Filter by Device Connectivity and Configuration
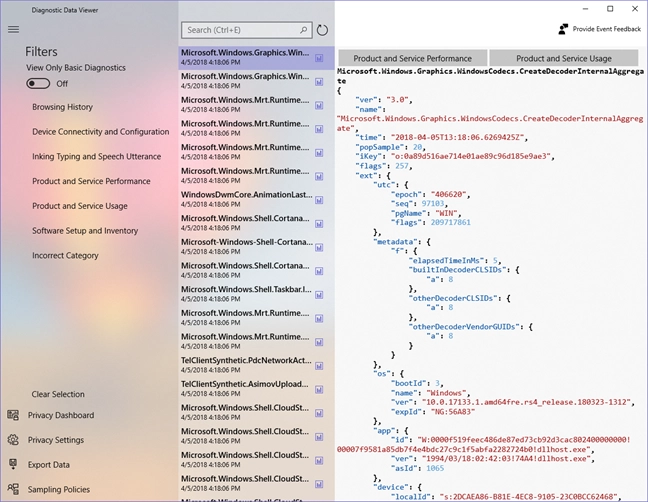 (101, 132)
